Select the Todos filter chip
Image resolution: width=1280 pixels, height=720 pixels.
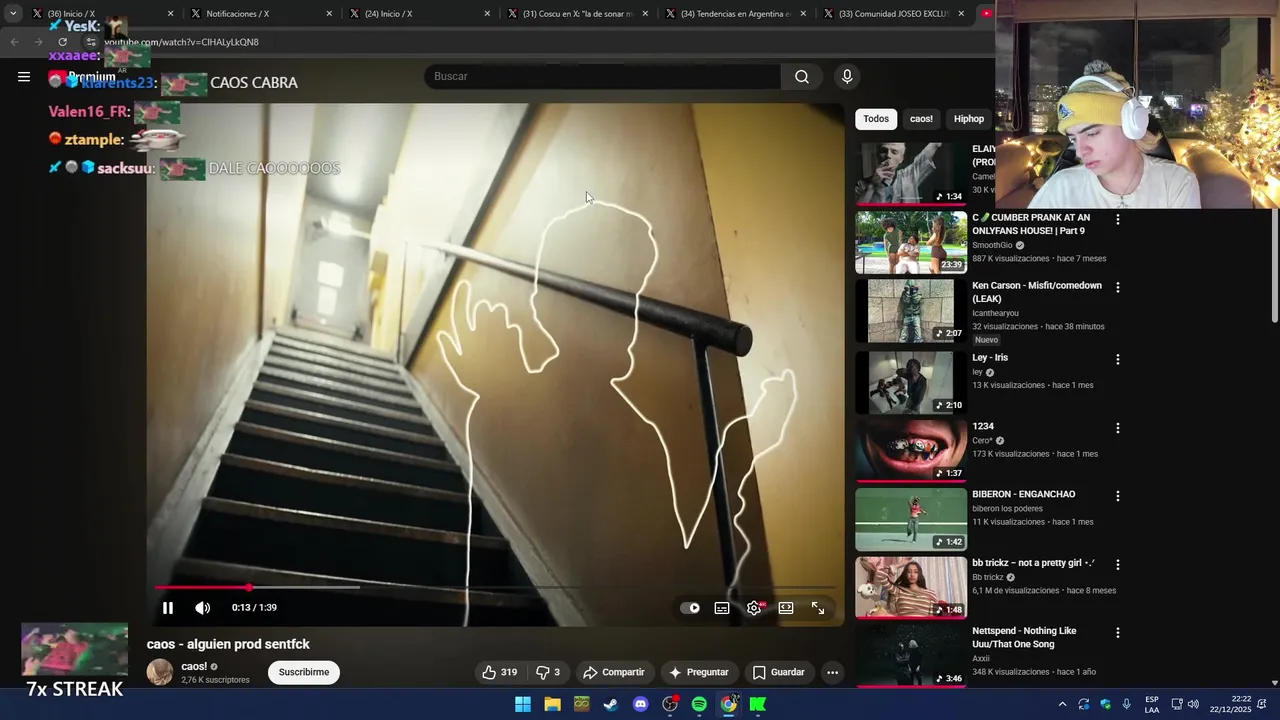pyautogui.click(x=876, y=119)
